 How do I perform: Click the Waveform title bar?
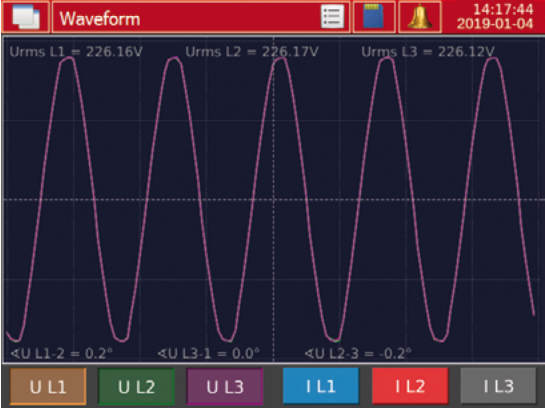click(x=201, y=17)
